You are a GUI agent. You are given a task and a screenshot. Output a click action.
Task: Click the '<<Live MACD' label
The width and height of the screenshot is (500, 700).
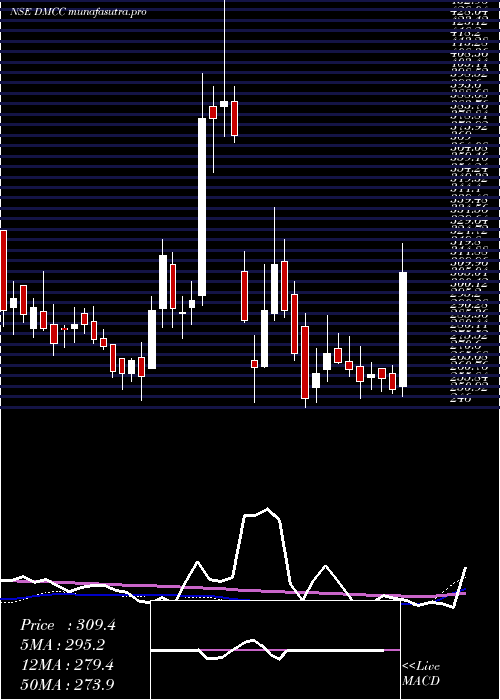(421, 674)
